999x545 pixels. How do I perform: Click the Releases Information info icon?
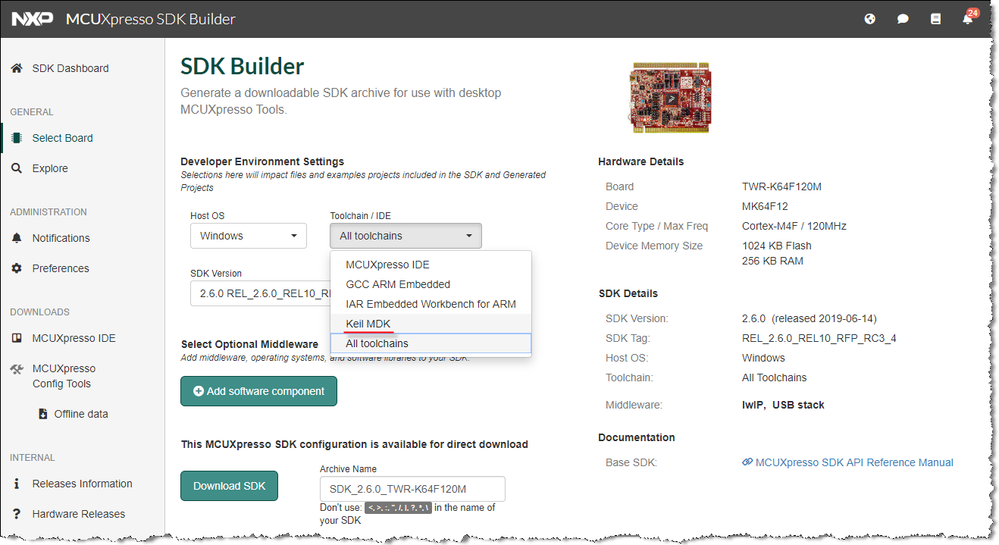click(x=17, y=484)
